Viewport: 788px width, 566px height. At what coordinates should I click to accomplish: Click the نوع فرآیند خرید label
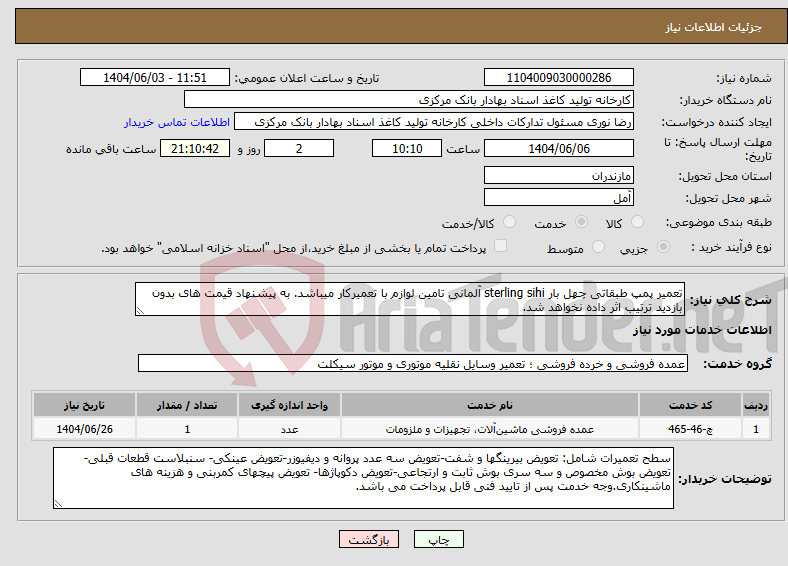731,247
